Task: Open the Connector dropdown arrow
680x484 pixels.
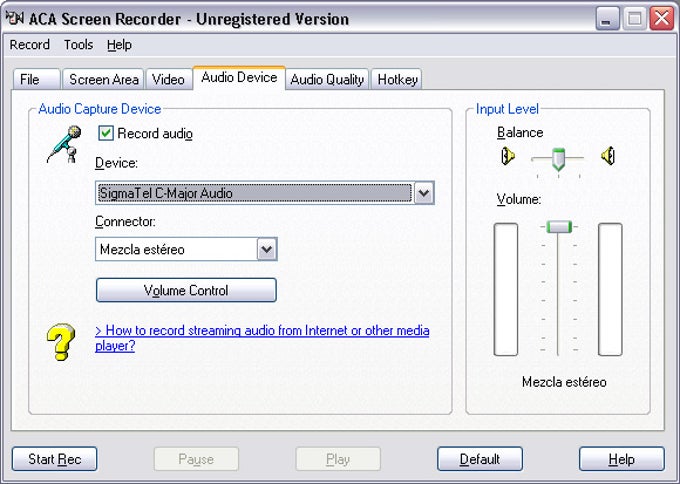Action: pyautogui.click(x=266, y=249)
